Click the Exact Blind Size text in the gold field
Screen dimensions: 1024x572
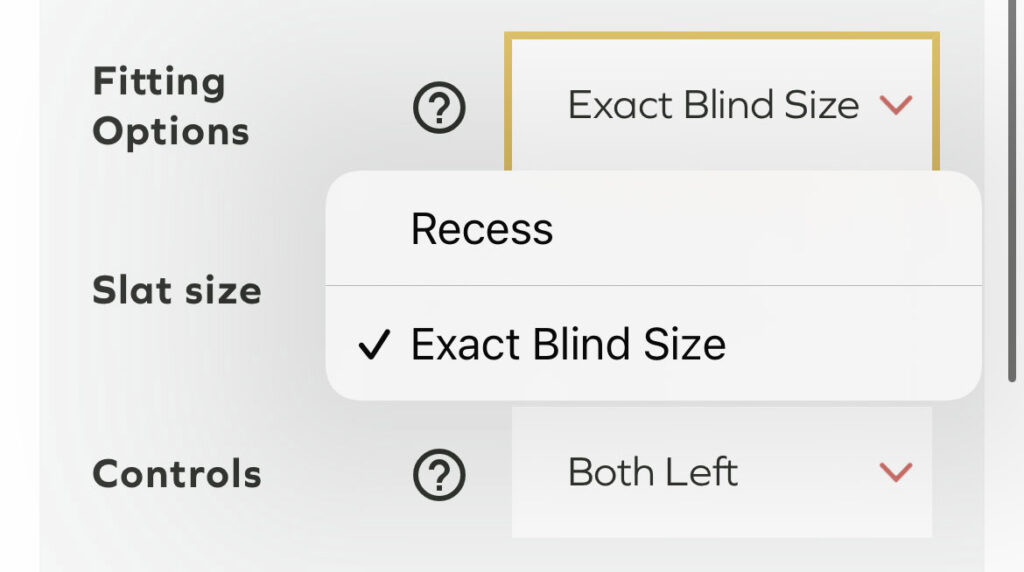[x=713, y=105]
